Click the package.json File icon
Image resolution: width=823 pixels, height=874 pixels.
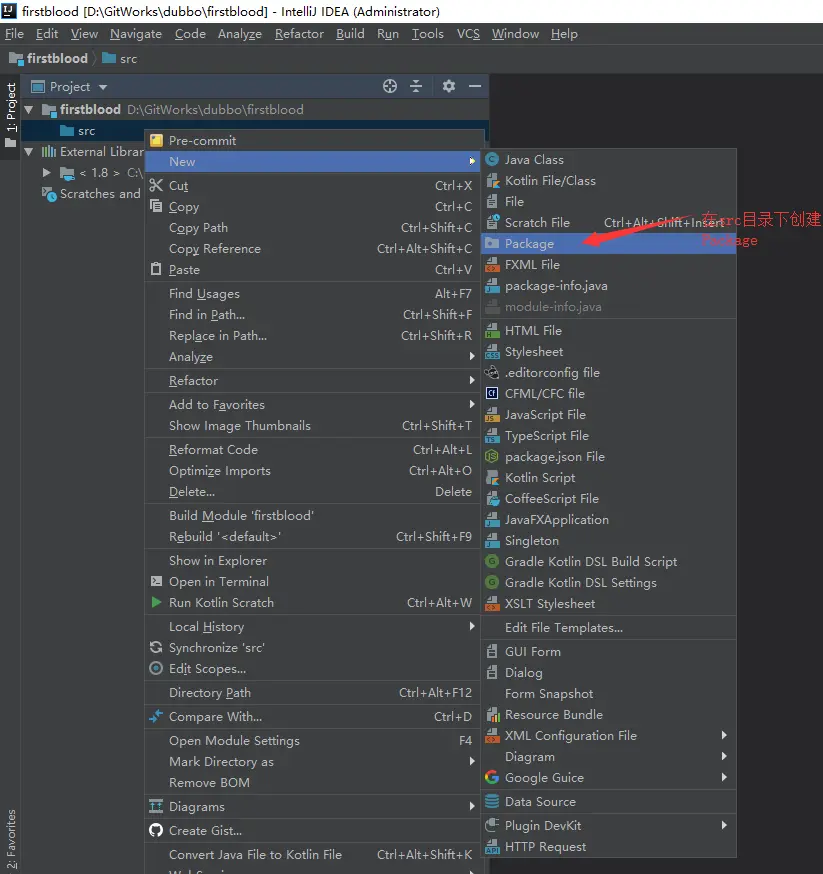point(492,457)
